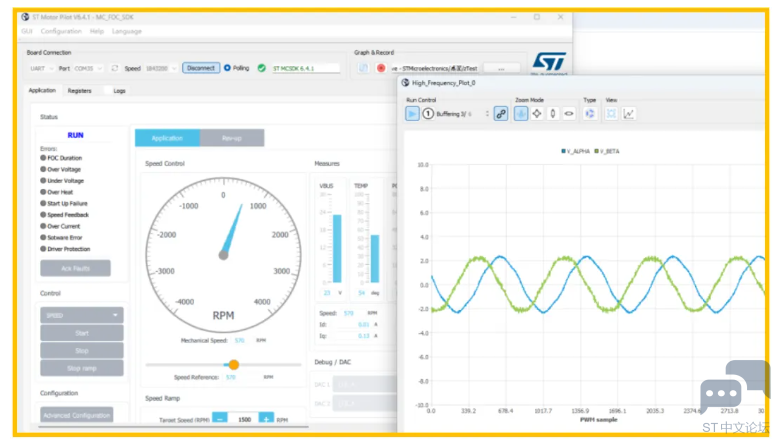The width and height of the screenshot is (779, 443).
Task: Click the browse ellipsis button in Graph & Record
Action: [x=501, y=68]
